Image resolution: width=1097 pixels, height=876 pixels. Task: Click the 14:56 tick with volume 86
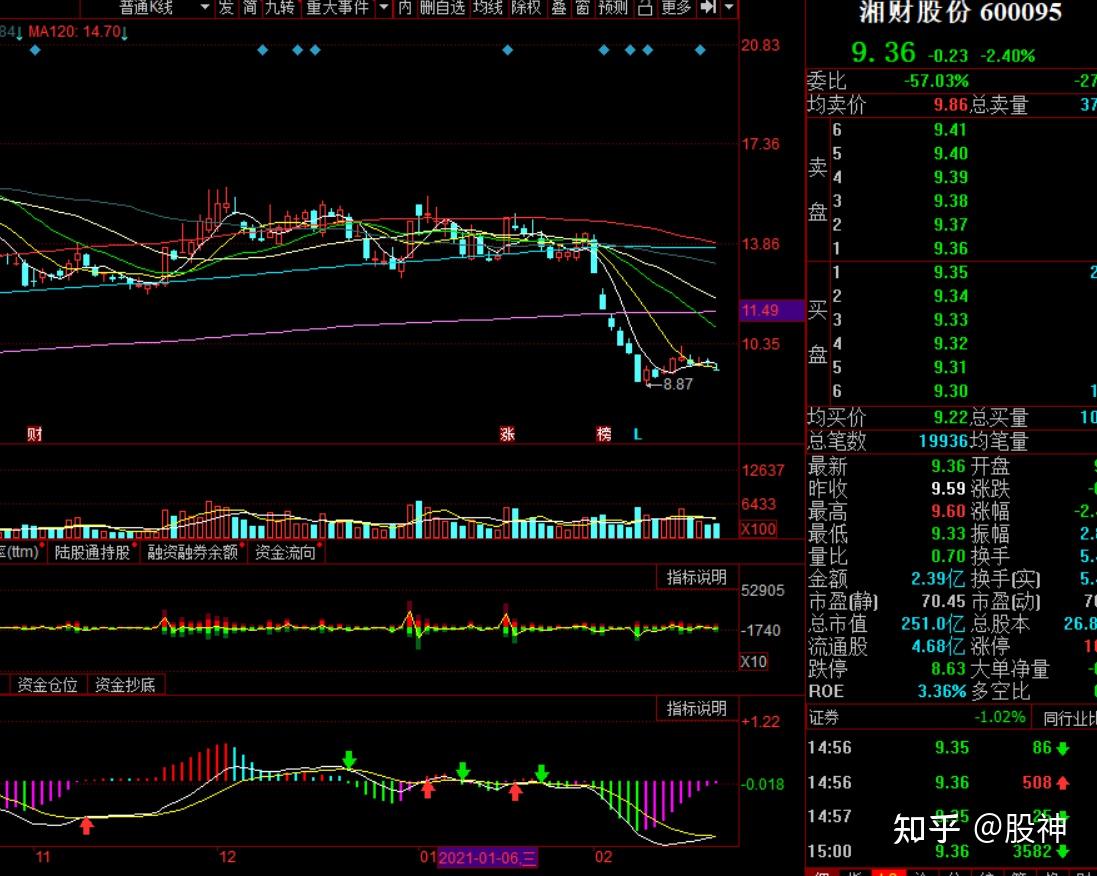point(938,748)
